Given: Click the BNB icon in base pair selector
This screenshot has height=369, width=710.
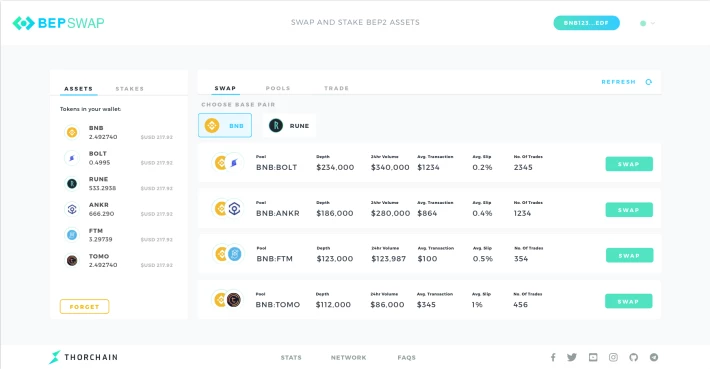Looking at the screenshot, I should (212, 125).
